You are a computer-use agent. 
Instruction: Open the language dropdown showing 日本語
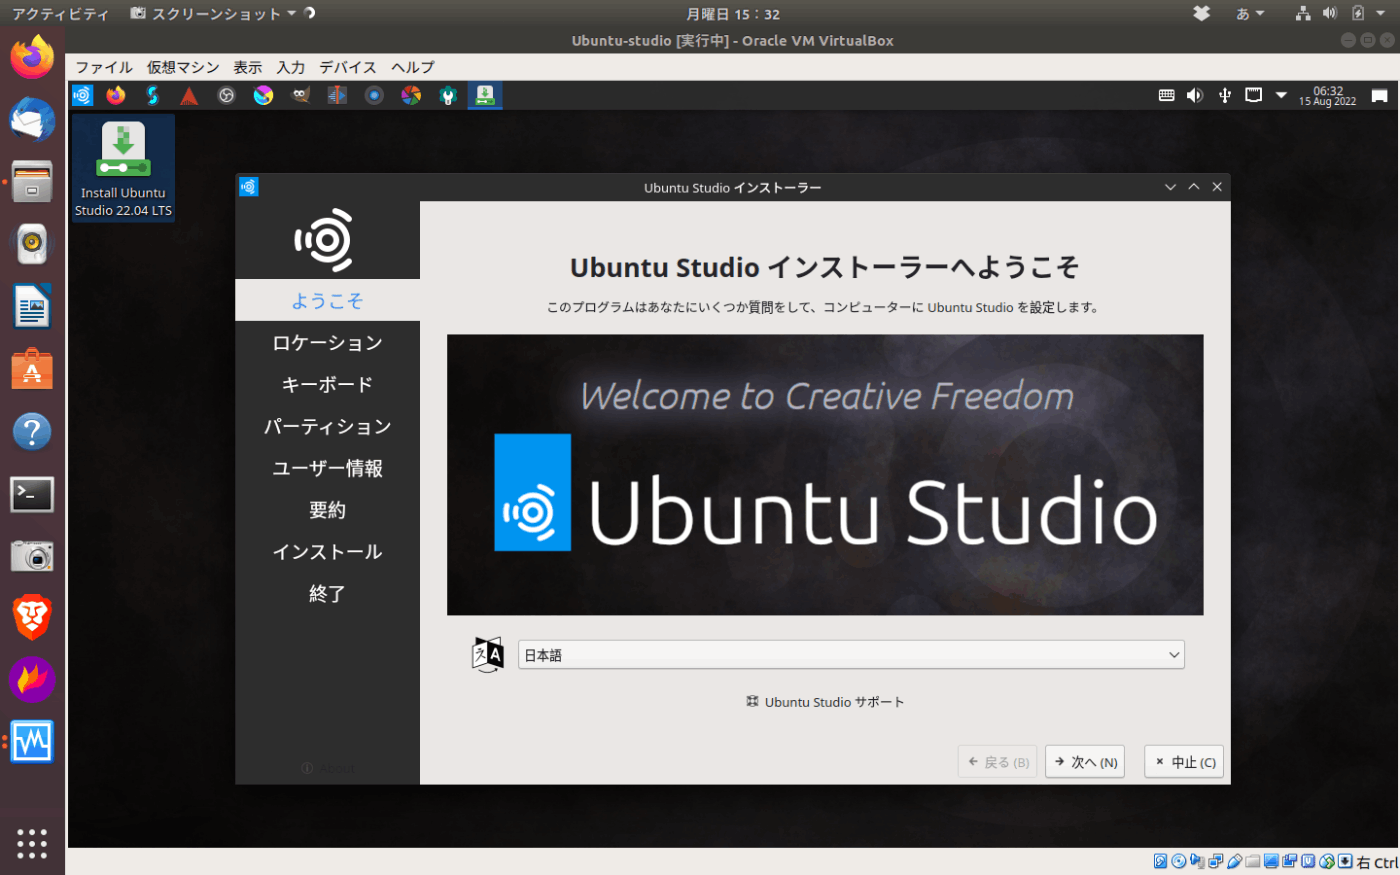(851, 655)
